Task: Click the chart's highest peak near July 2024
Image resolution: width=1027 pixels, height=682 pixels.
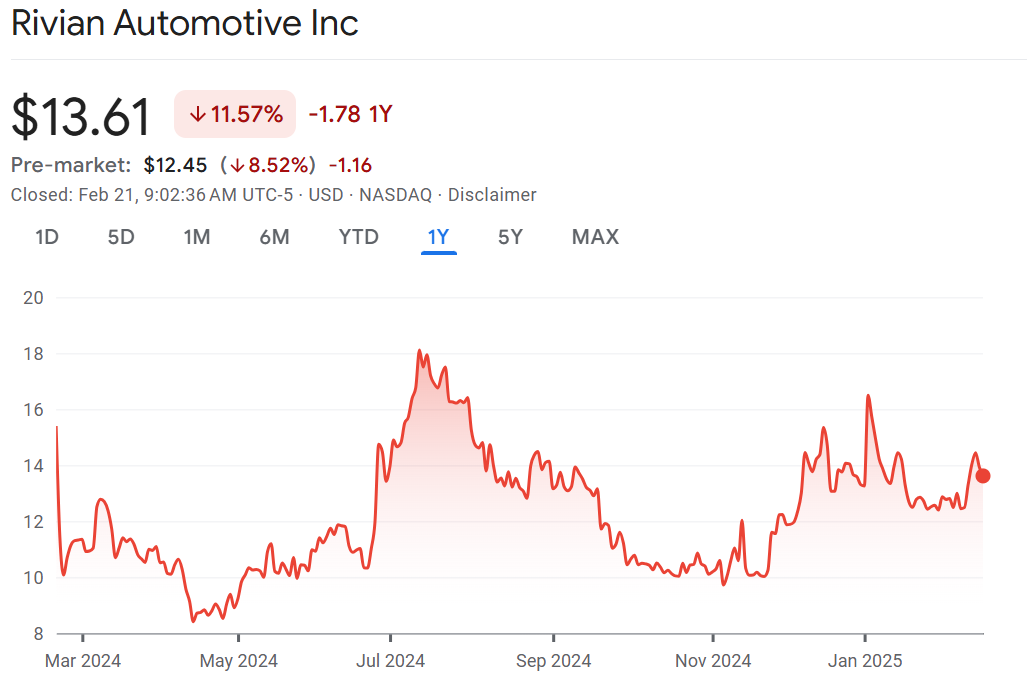Action: (419, 351)
